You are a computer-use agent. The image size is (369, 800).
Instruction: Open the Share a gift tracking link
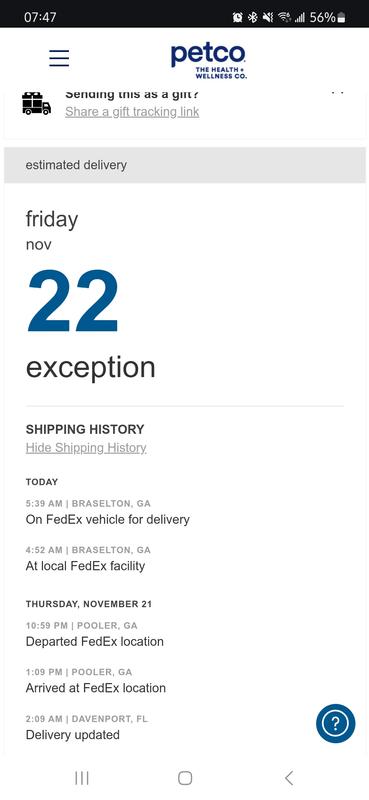click(x=132, y=112)
